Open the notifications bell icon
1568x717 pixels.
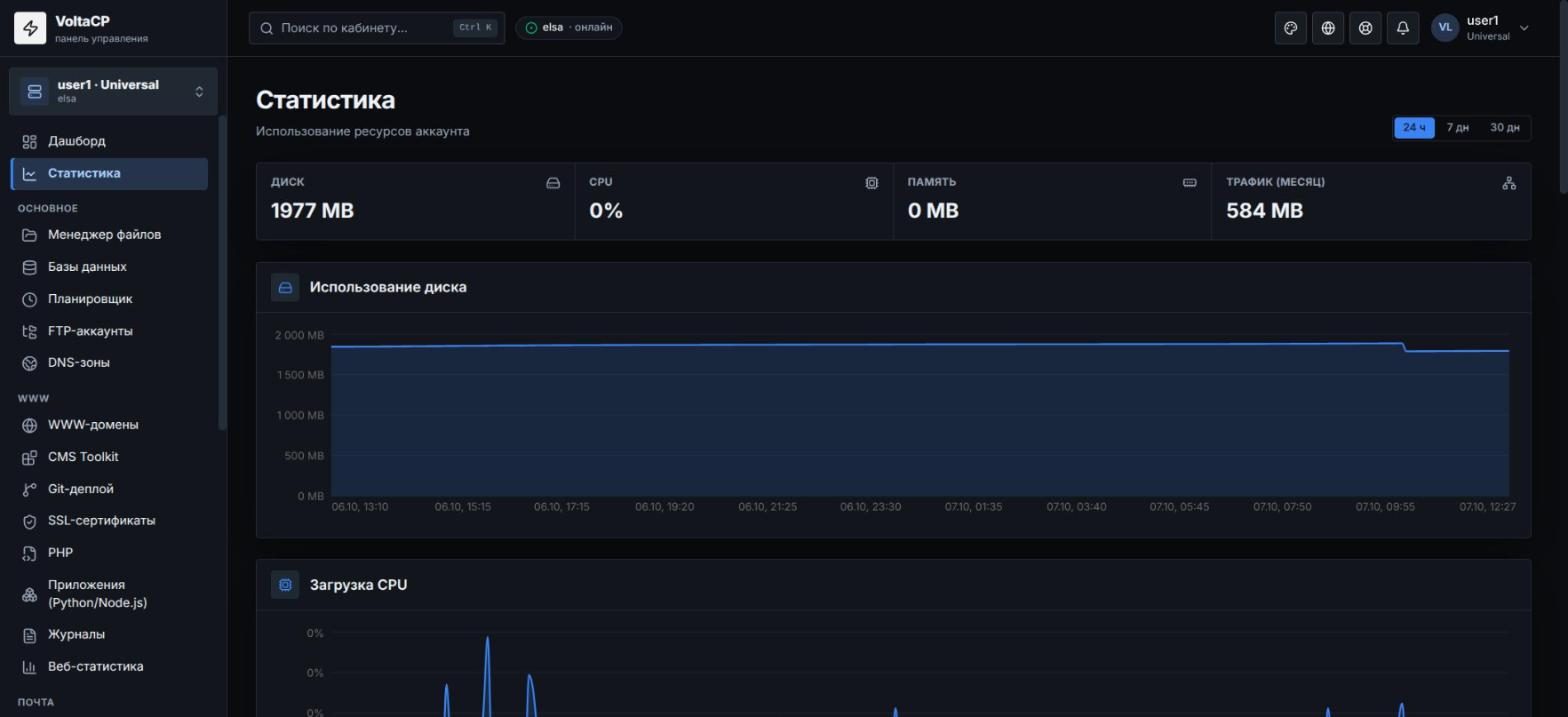coord(1403,28)
